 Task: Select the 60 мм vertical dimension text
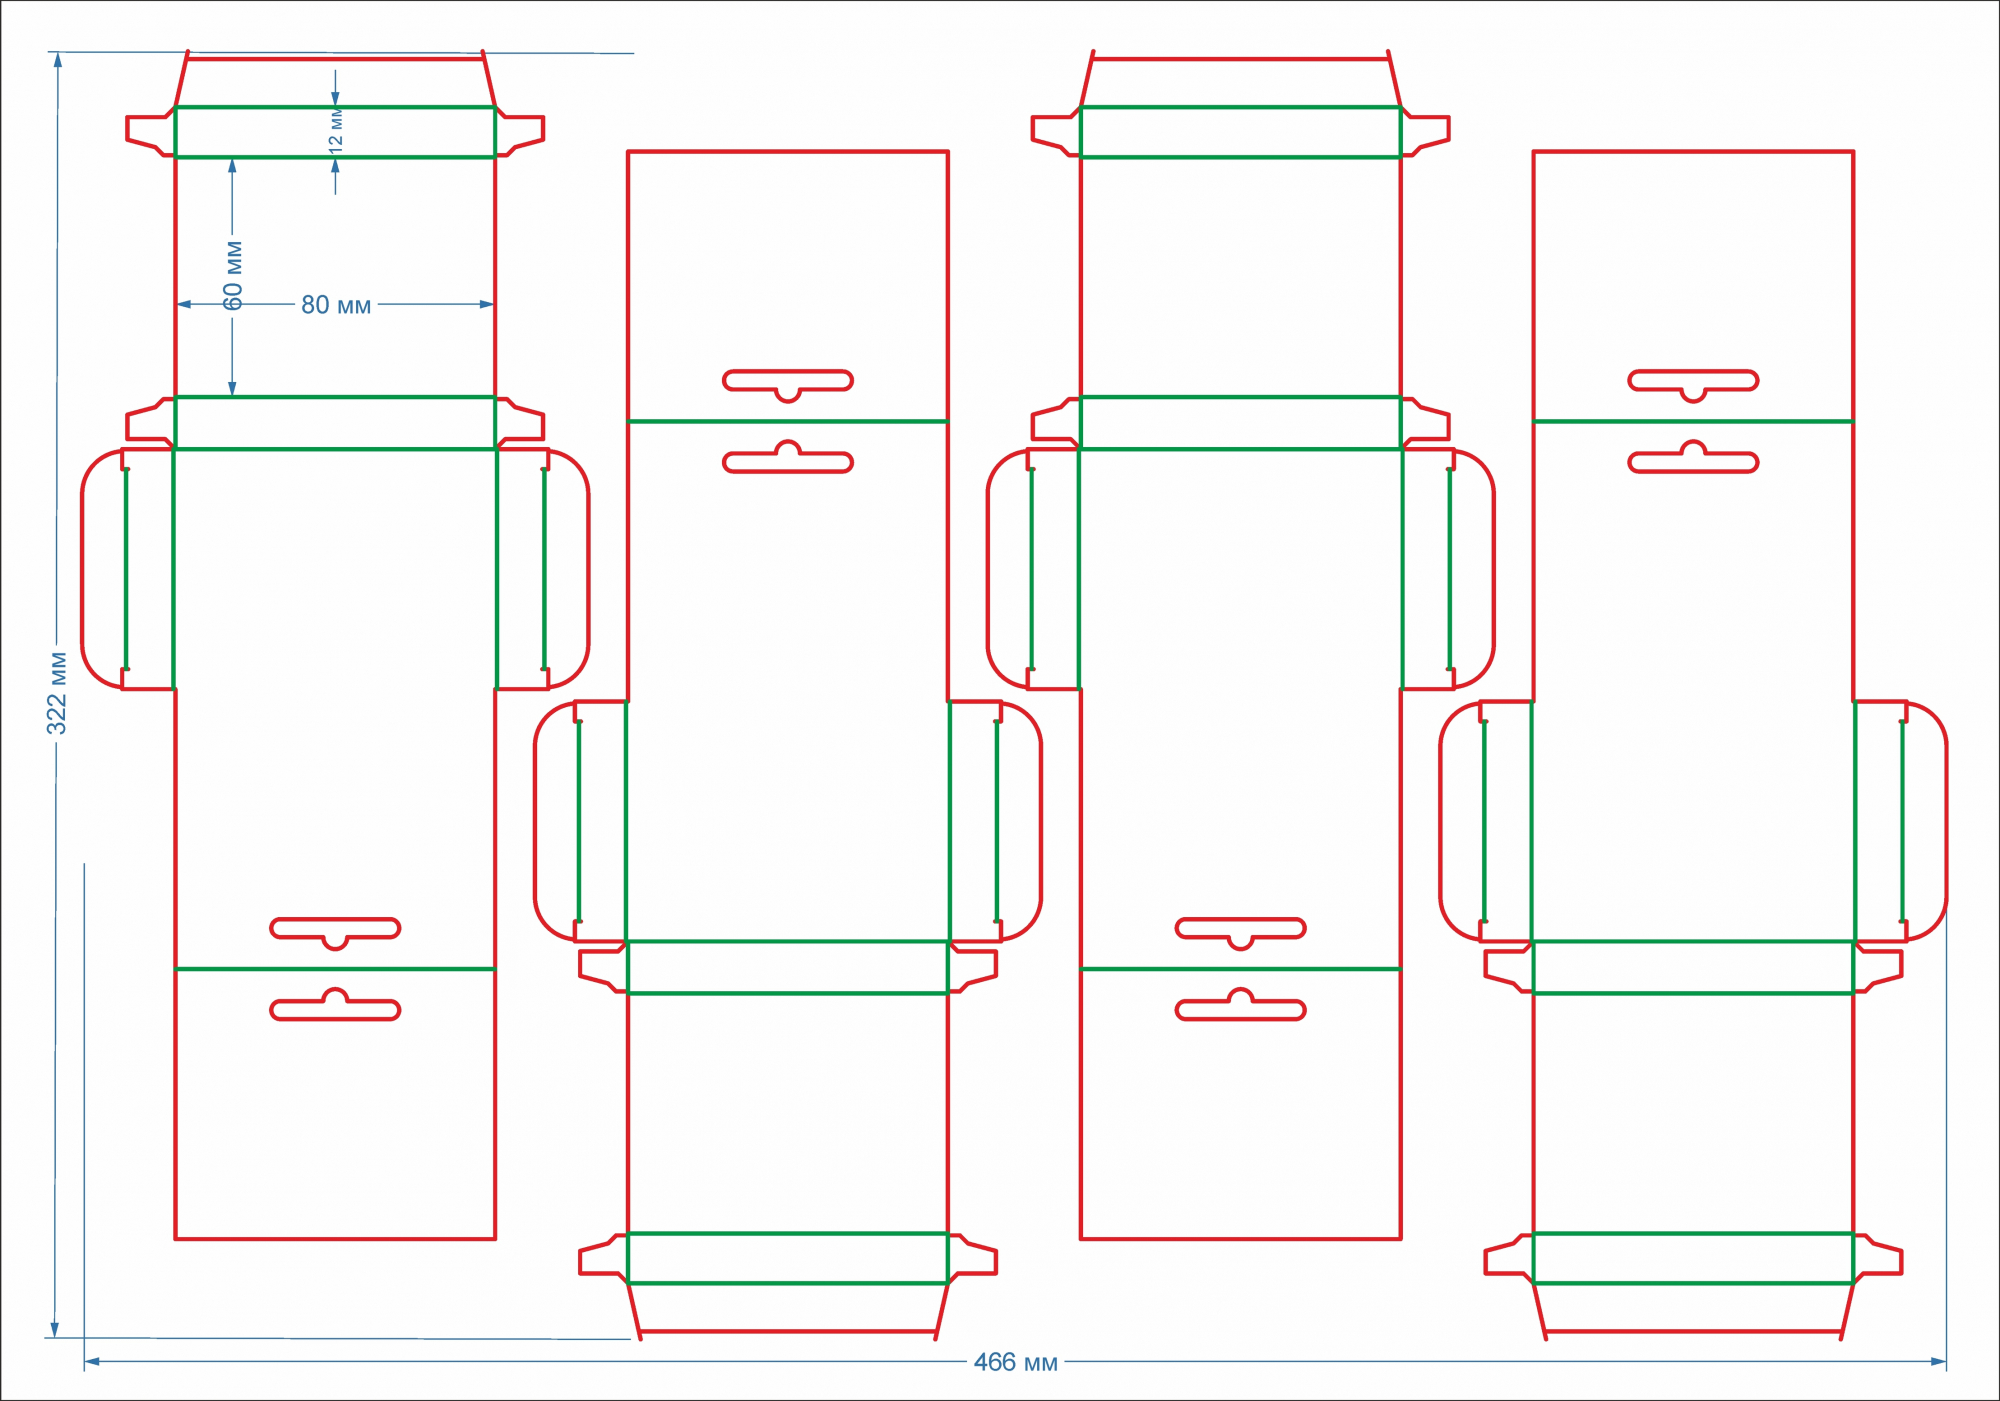(x=233, y=275)
